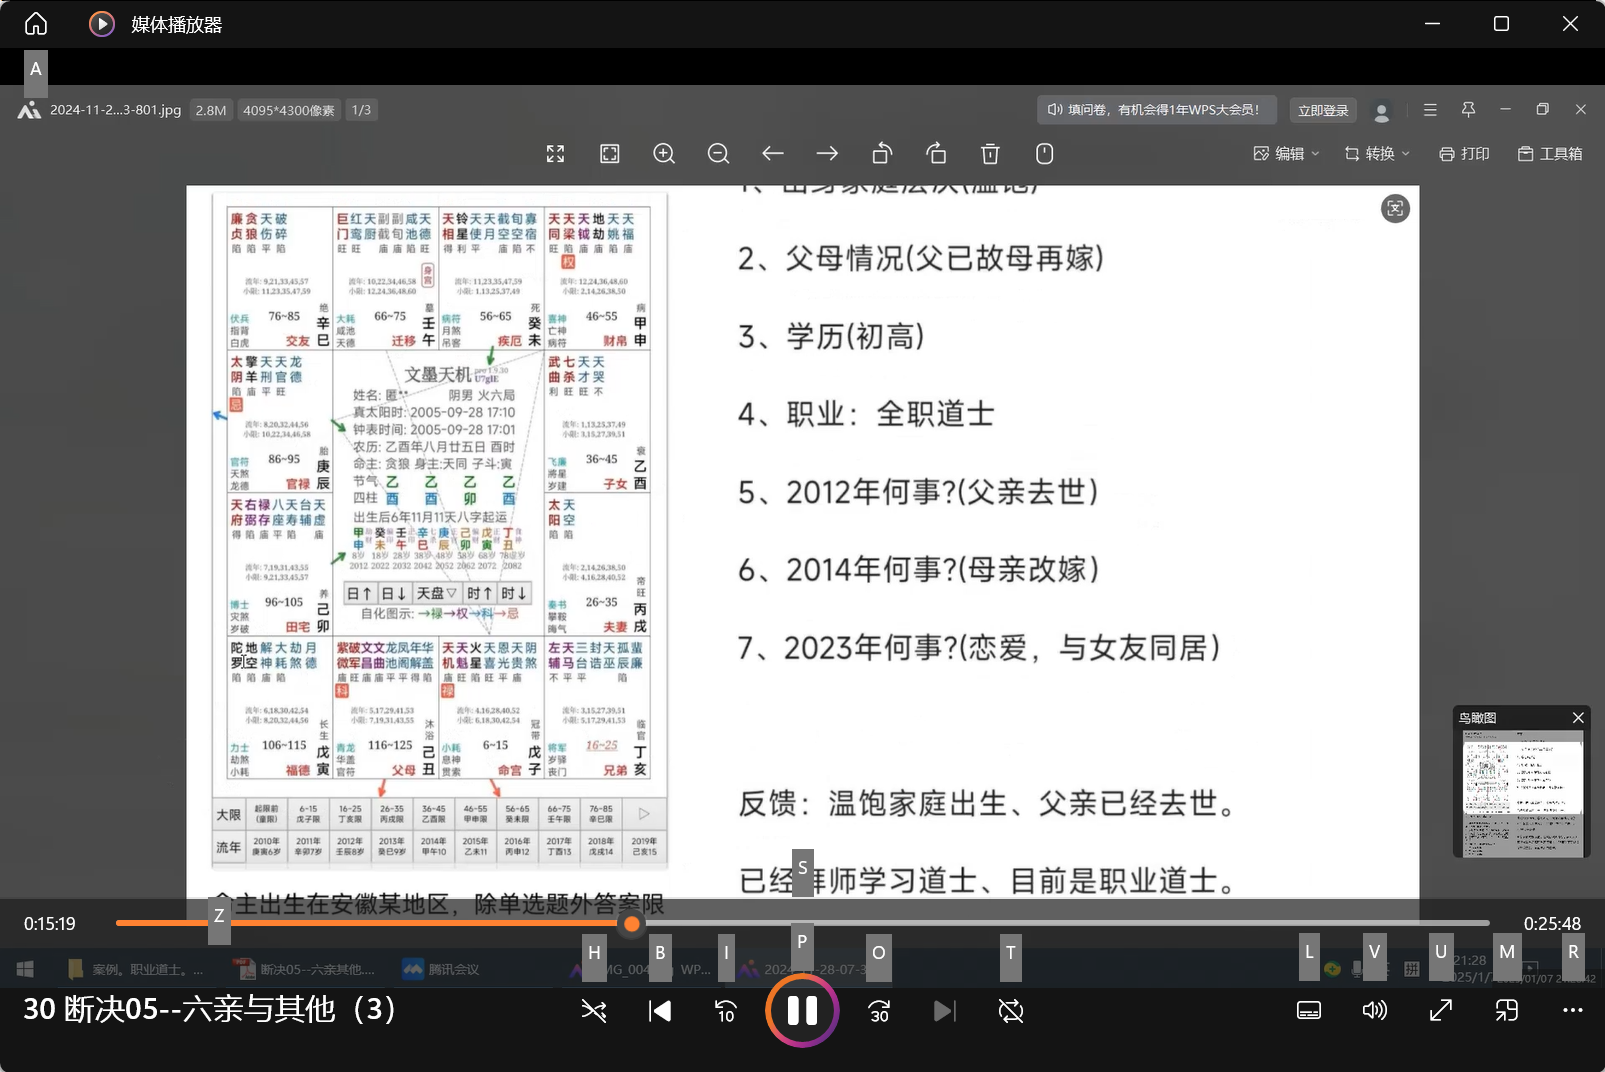
Task: Click the fit-to-window icon in the image viewer
Action: tap(610, 154)
